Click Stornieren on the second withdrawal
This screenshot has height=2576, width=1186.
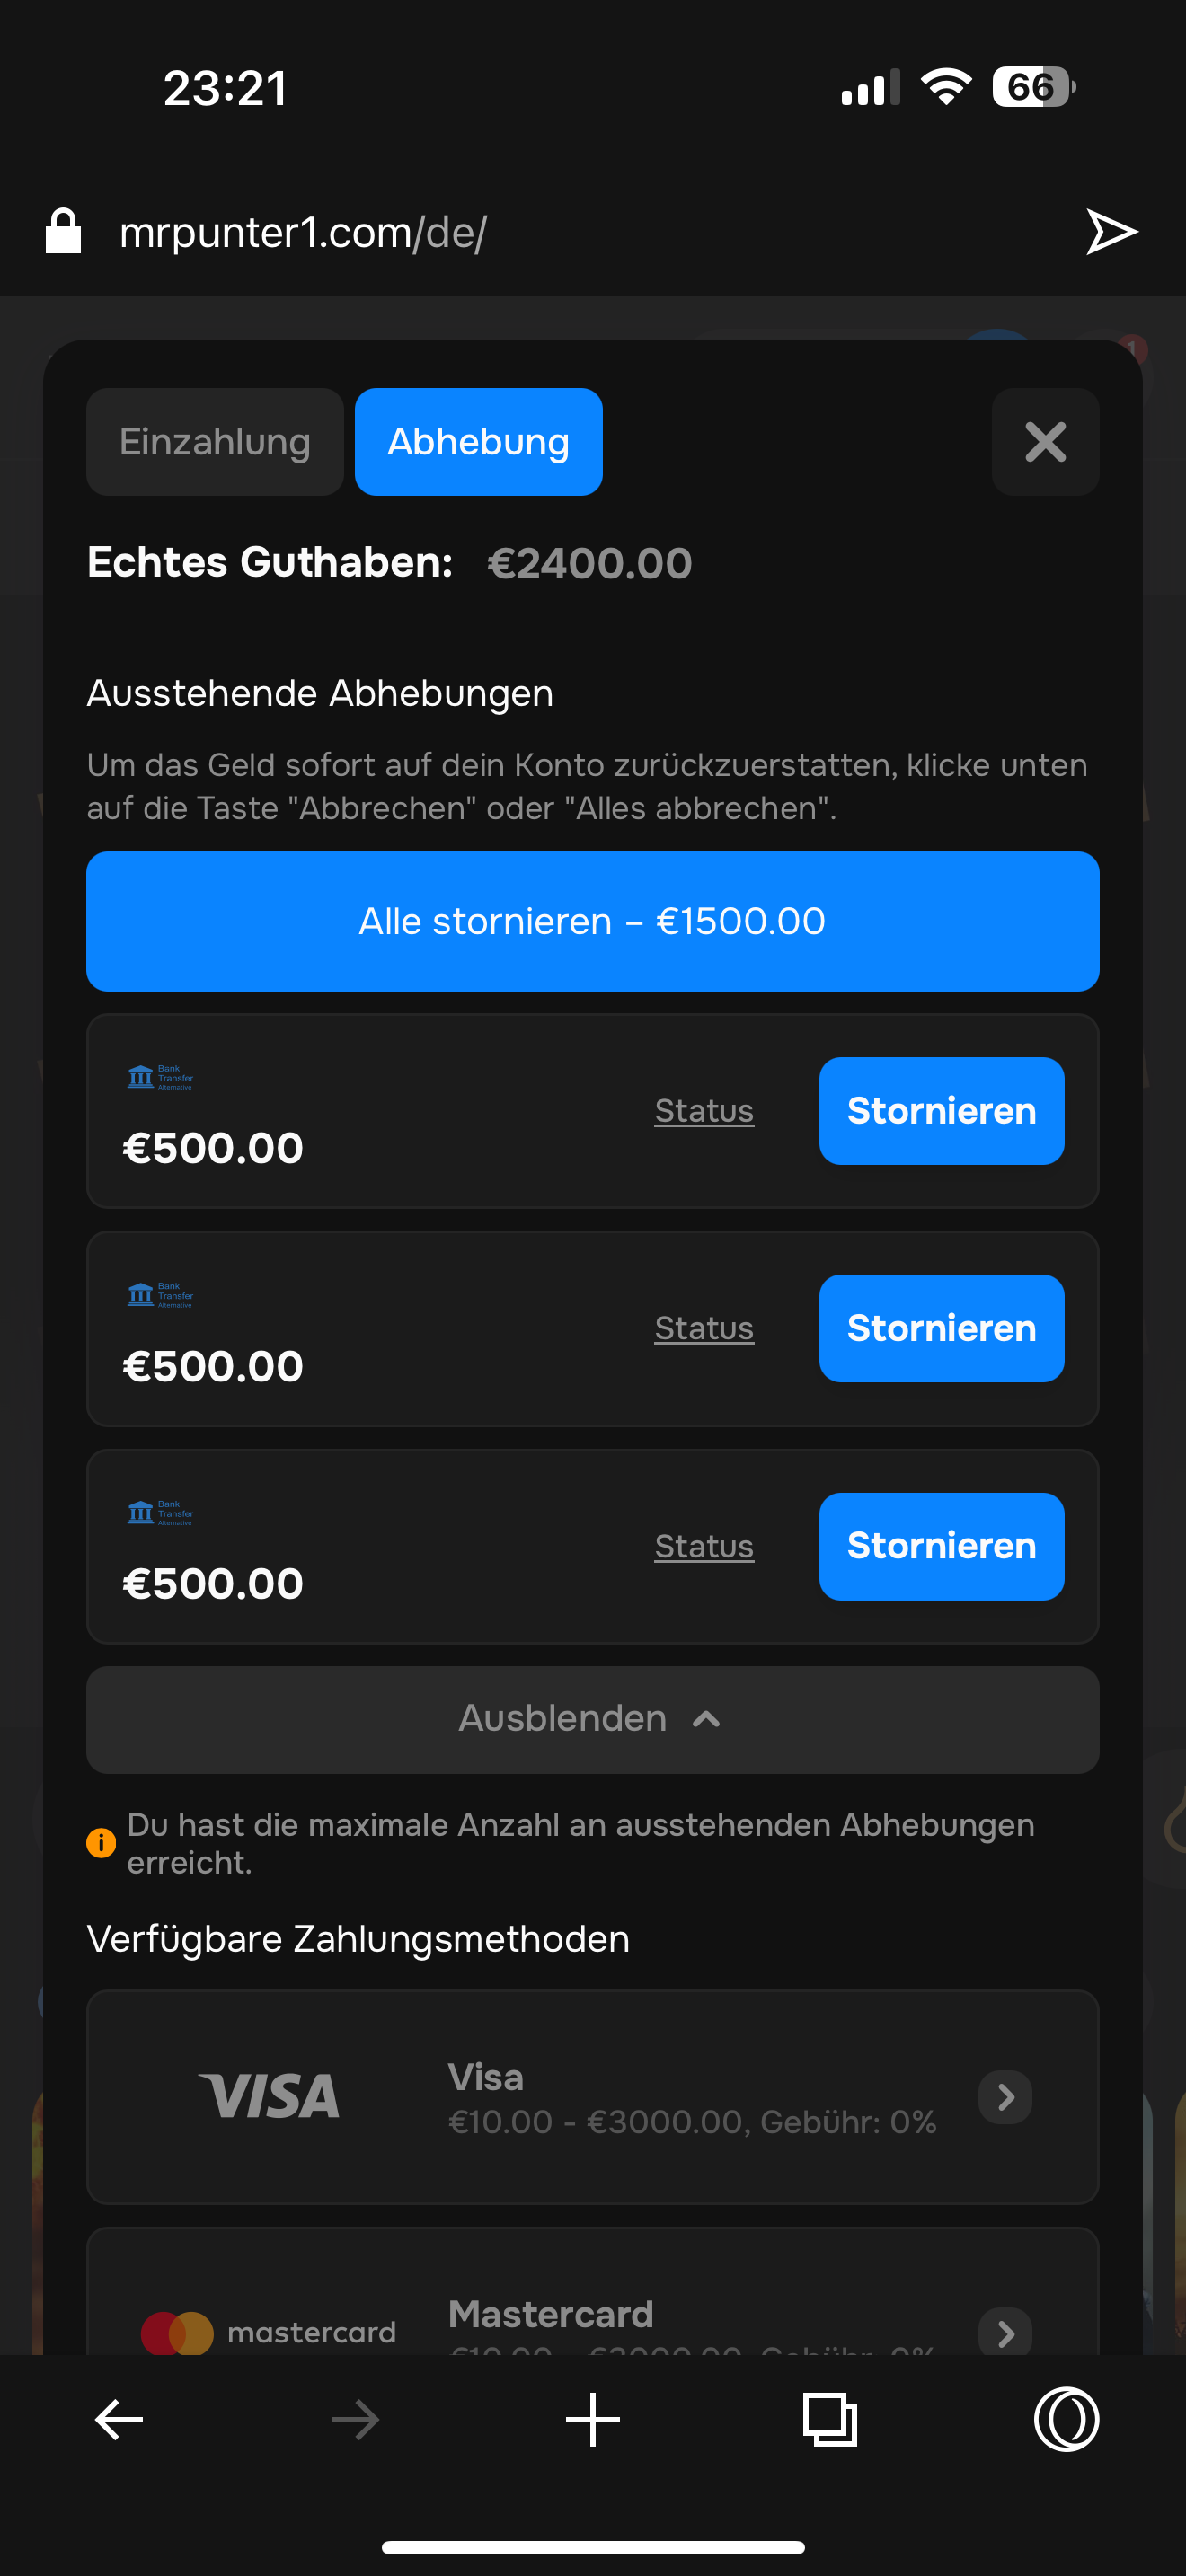pos(941,1328)
